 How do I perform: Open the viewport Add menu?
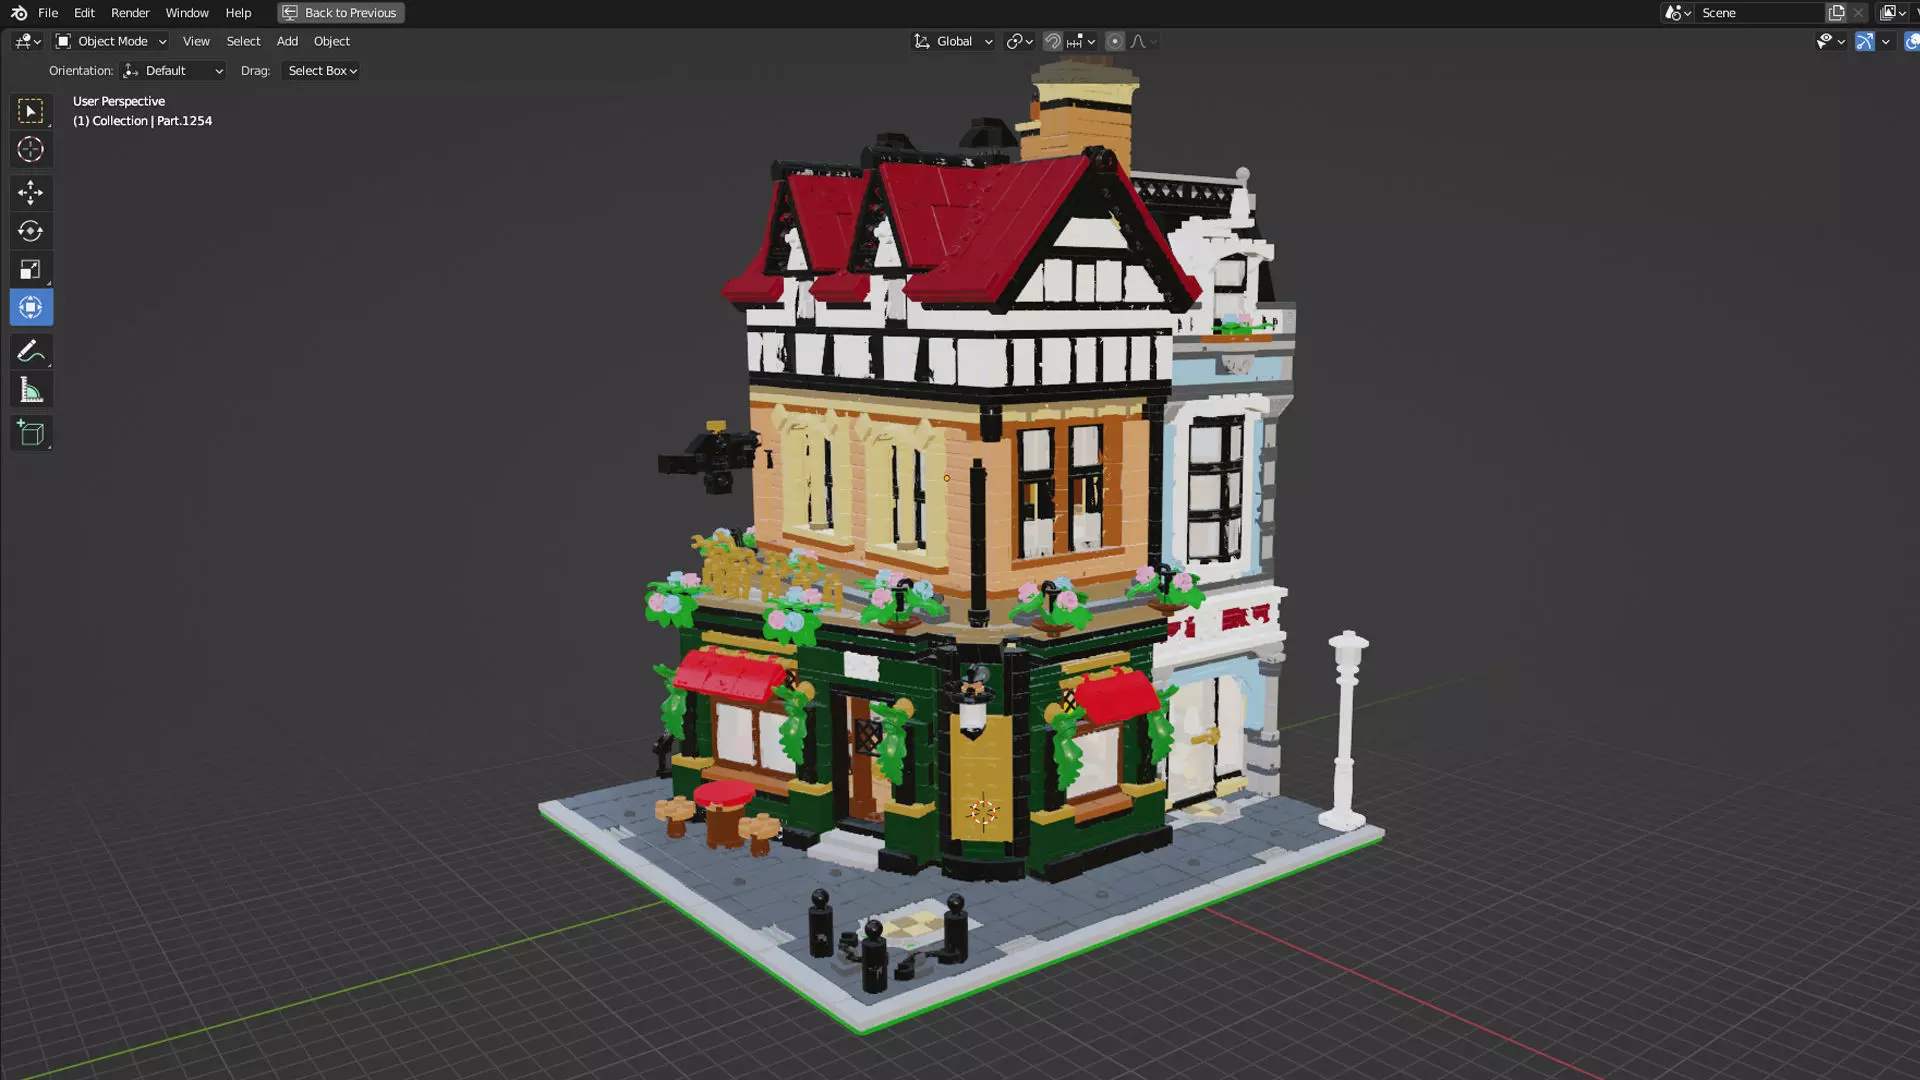click(x=287, y=41)
